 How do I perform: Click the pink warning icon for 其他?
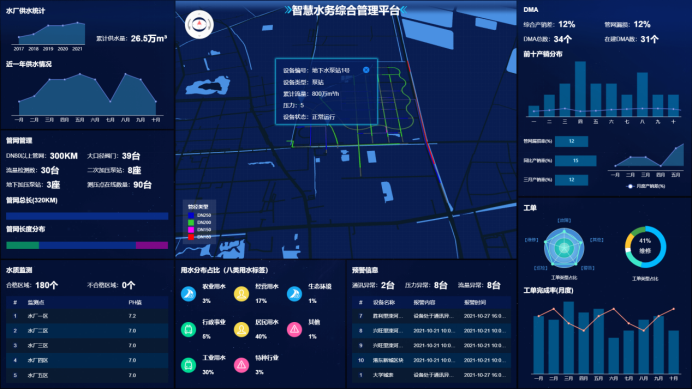[294, 329]
